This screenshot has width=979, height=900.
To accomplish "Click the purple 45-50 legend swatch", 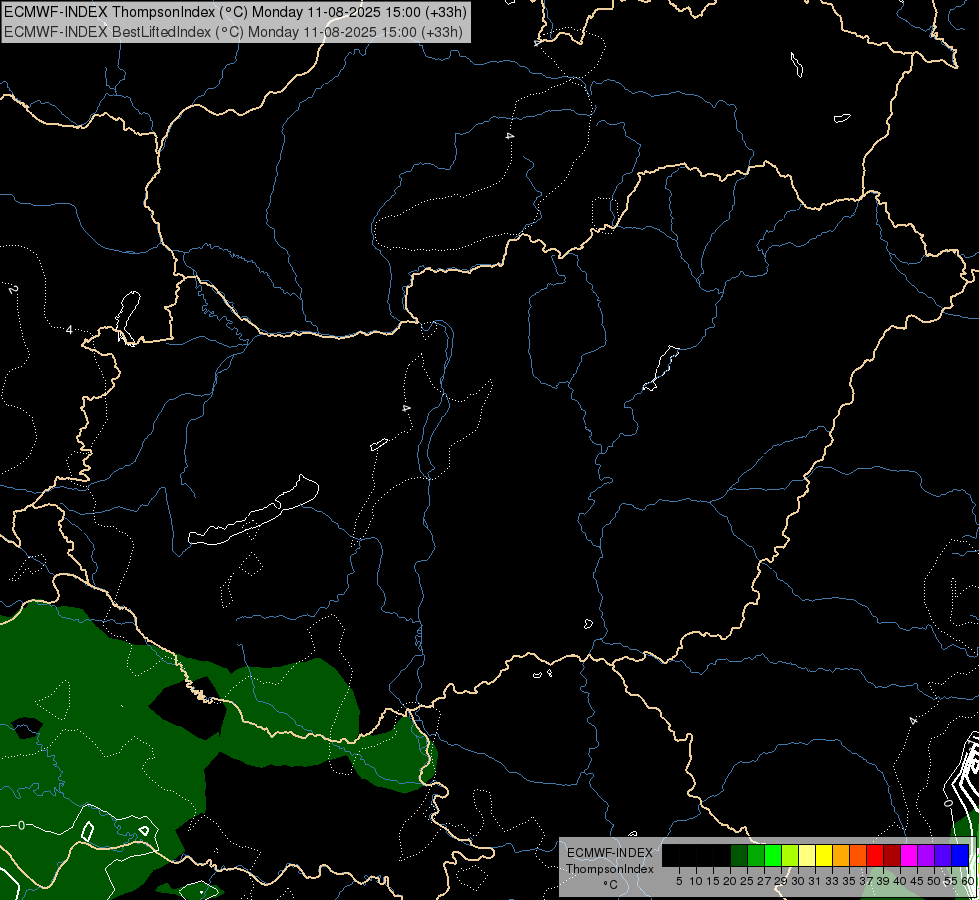I will [x=927, y=855].
